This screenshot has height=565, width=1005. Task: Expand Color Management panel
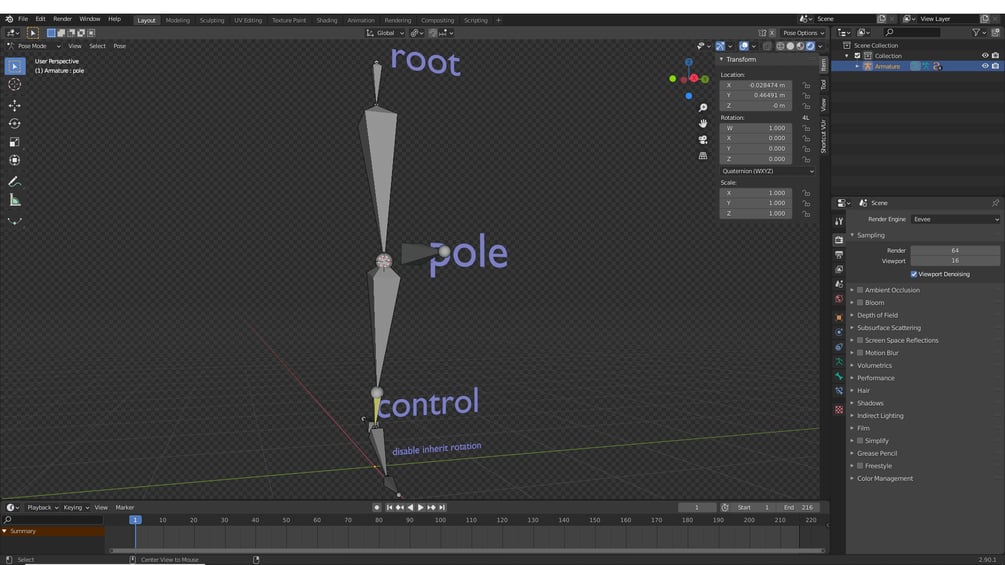885,479
